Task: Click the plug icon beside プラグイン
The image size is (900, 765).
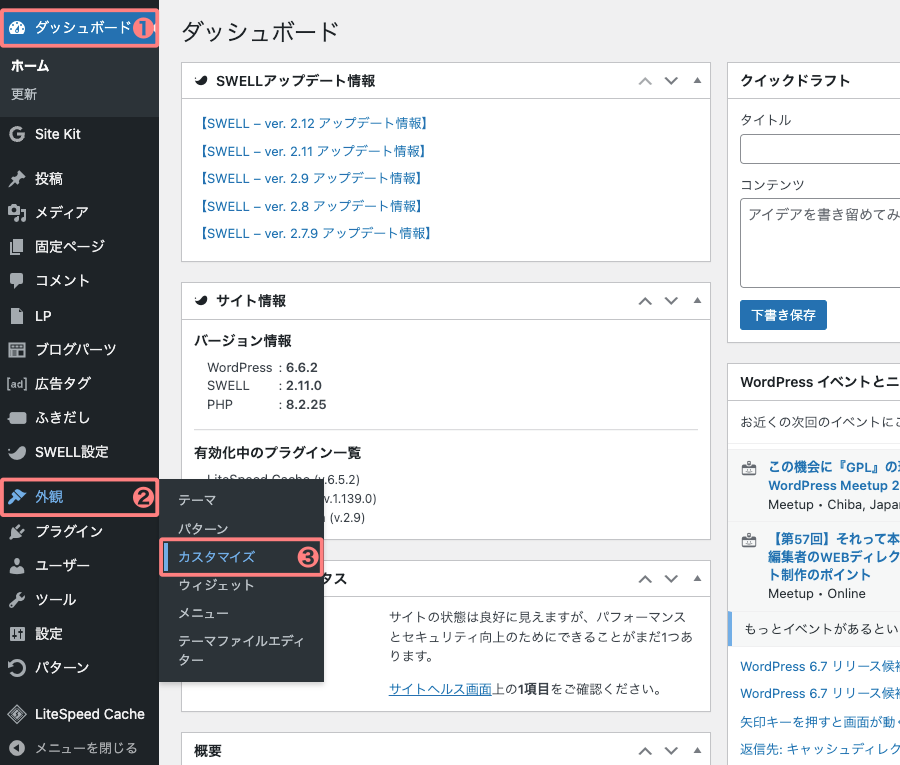Action: pos(17,532)
